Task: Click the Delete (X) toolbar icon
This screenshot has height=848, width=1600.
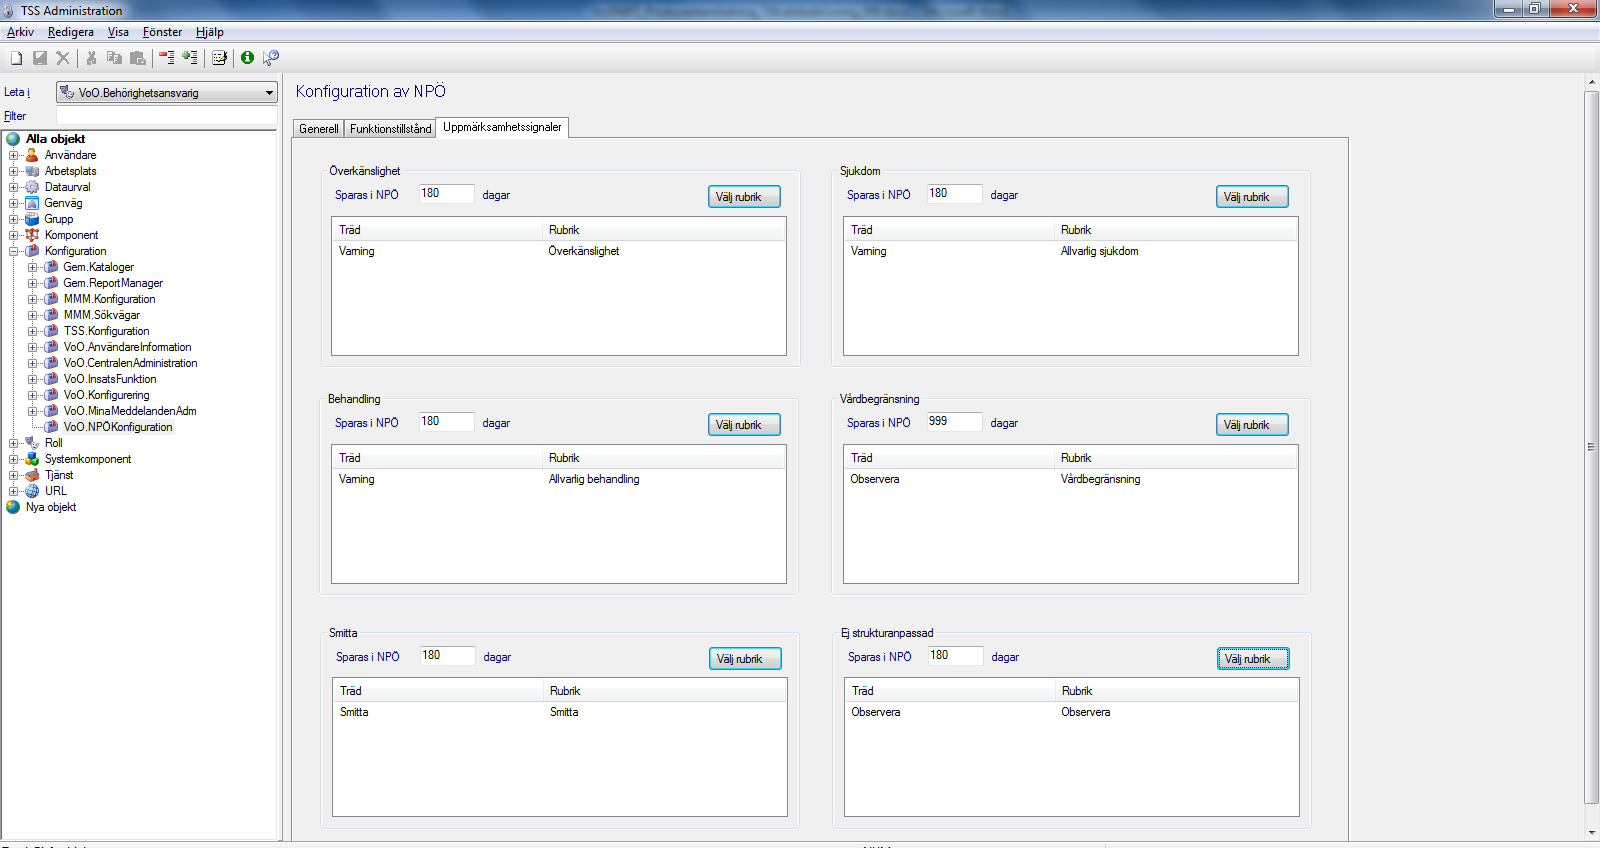Action: (x=63, y=58)
